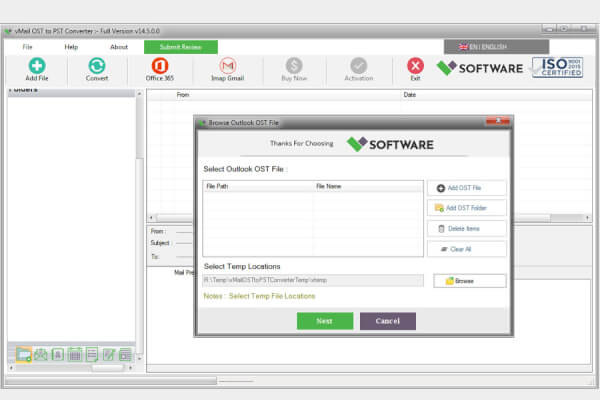Viewport: 600px width, 400px height.
Task: Open the File menu
Action: point(27,47)
